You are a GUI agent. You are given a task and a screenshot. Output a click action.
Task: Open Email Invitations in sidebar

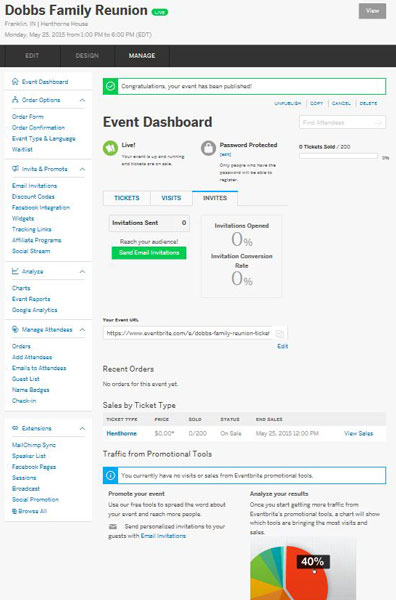tap(34, 186)
